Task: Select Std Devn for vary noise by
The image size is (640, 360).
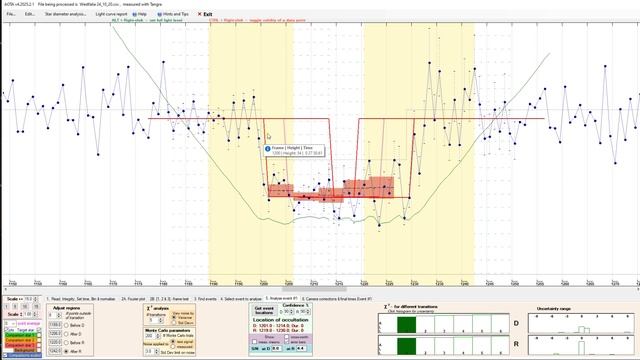Action: tap(174, 322)
